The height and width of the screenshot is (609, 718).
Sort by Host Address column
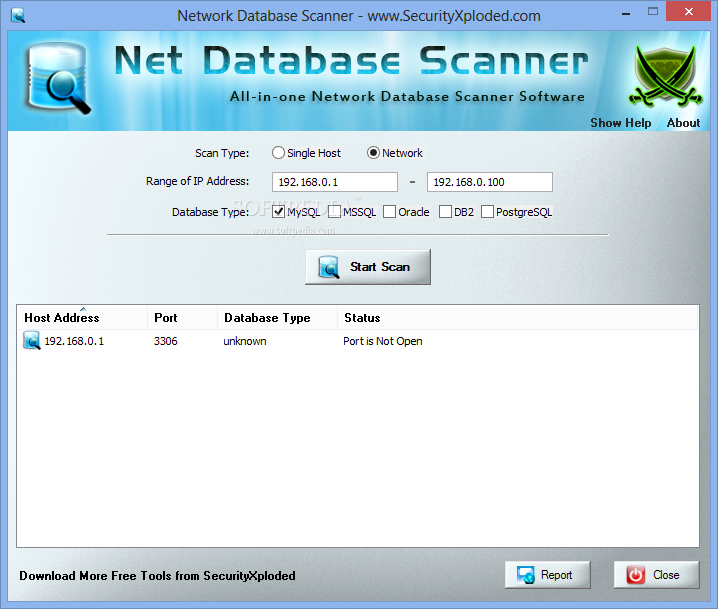pos(82,318)
